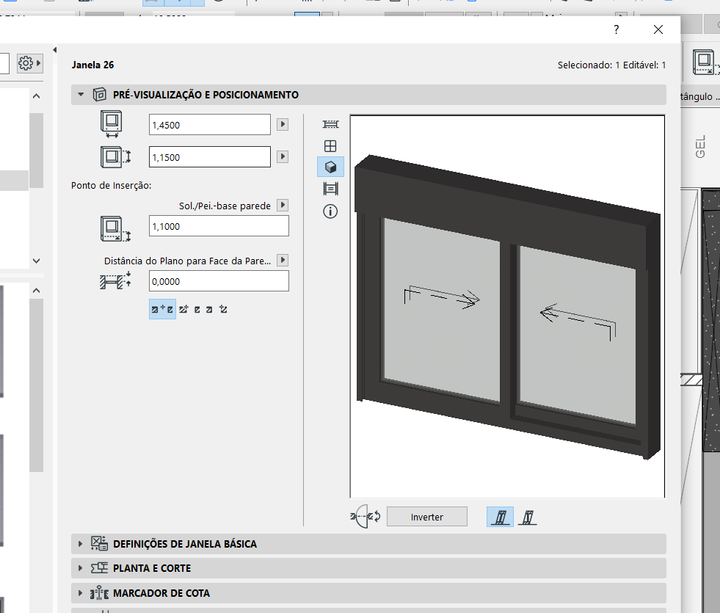Click lower list scroll-up arrow in left panel

pos(36,290)
